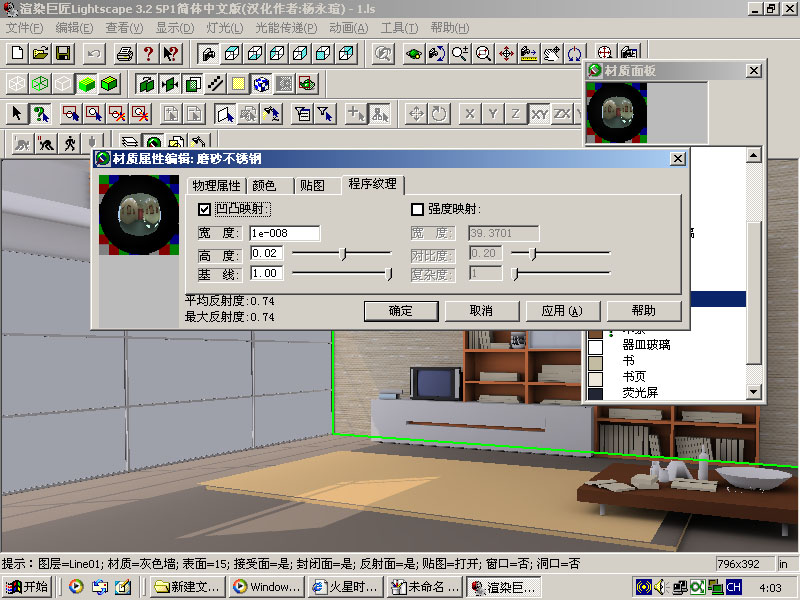The width and height of the screenshot is (800, 600).
Task: Switch to the 贴图 tab
Action: pyautogui.click(x=314, y=186)
